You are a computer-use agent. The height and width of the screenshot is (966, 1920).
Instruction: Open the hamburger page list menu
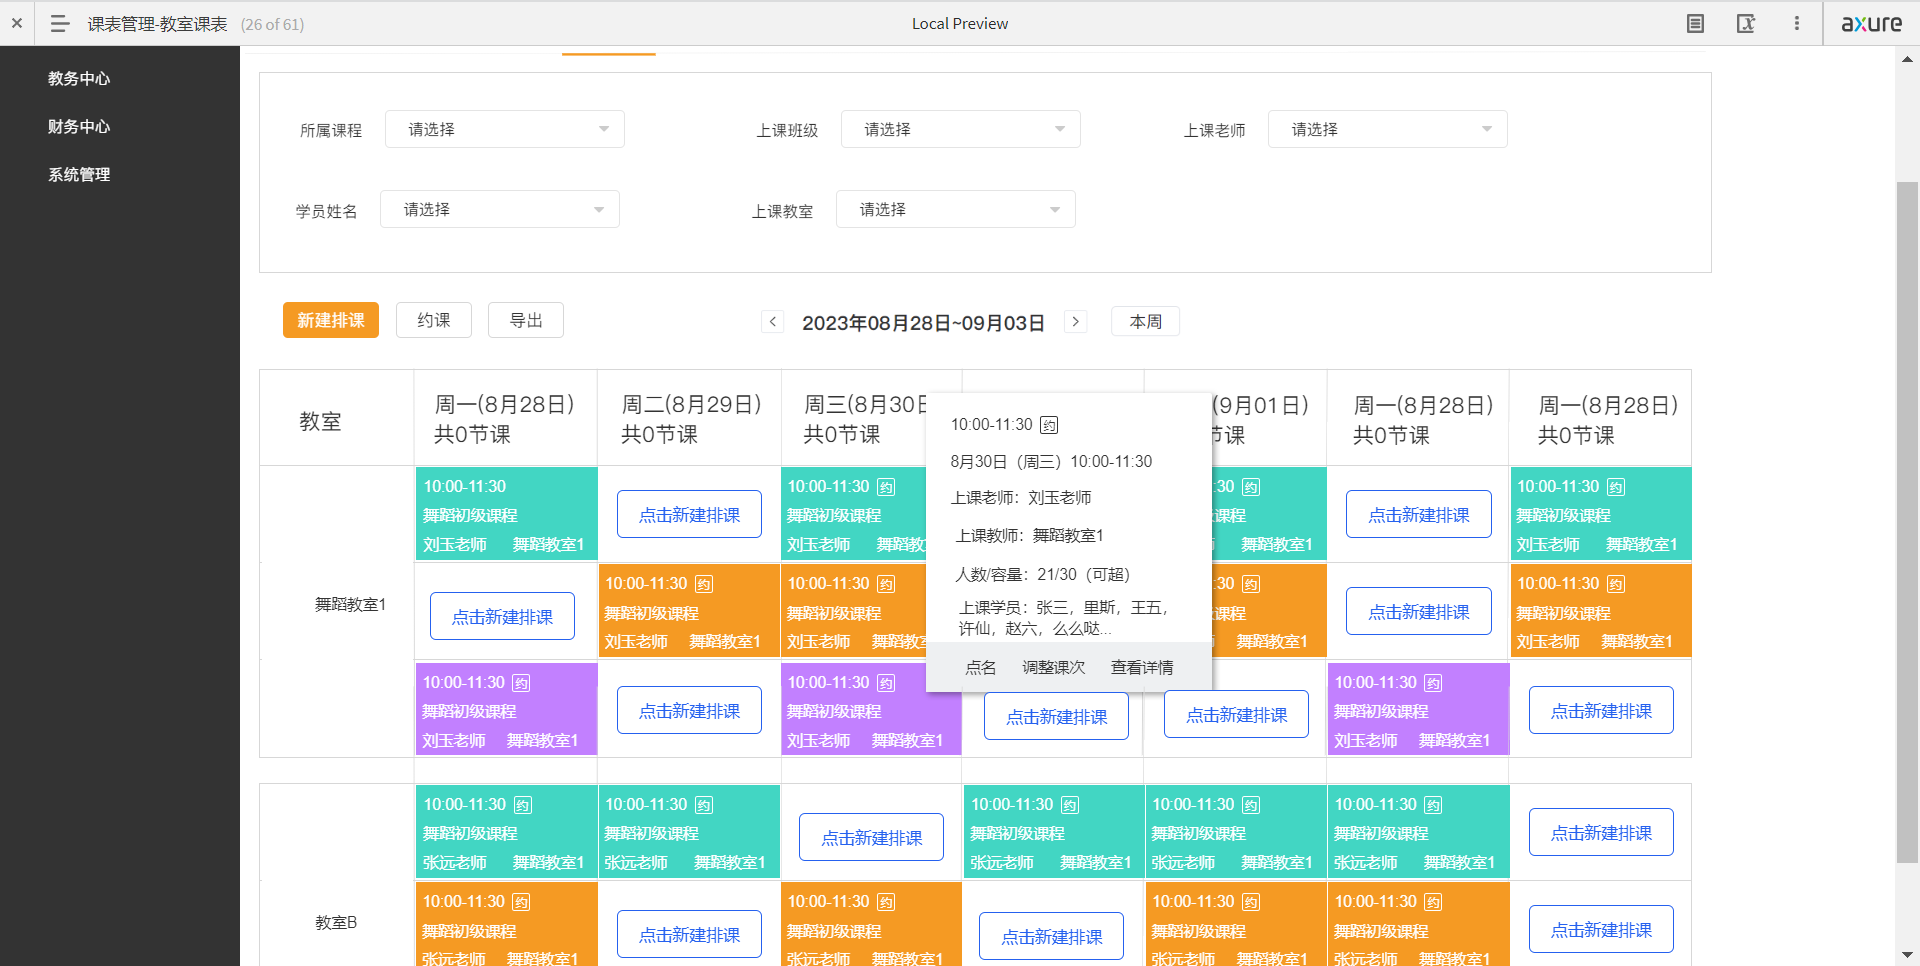(x=59, y=23)
